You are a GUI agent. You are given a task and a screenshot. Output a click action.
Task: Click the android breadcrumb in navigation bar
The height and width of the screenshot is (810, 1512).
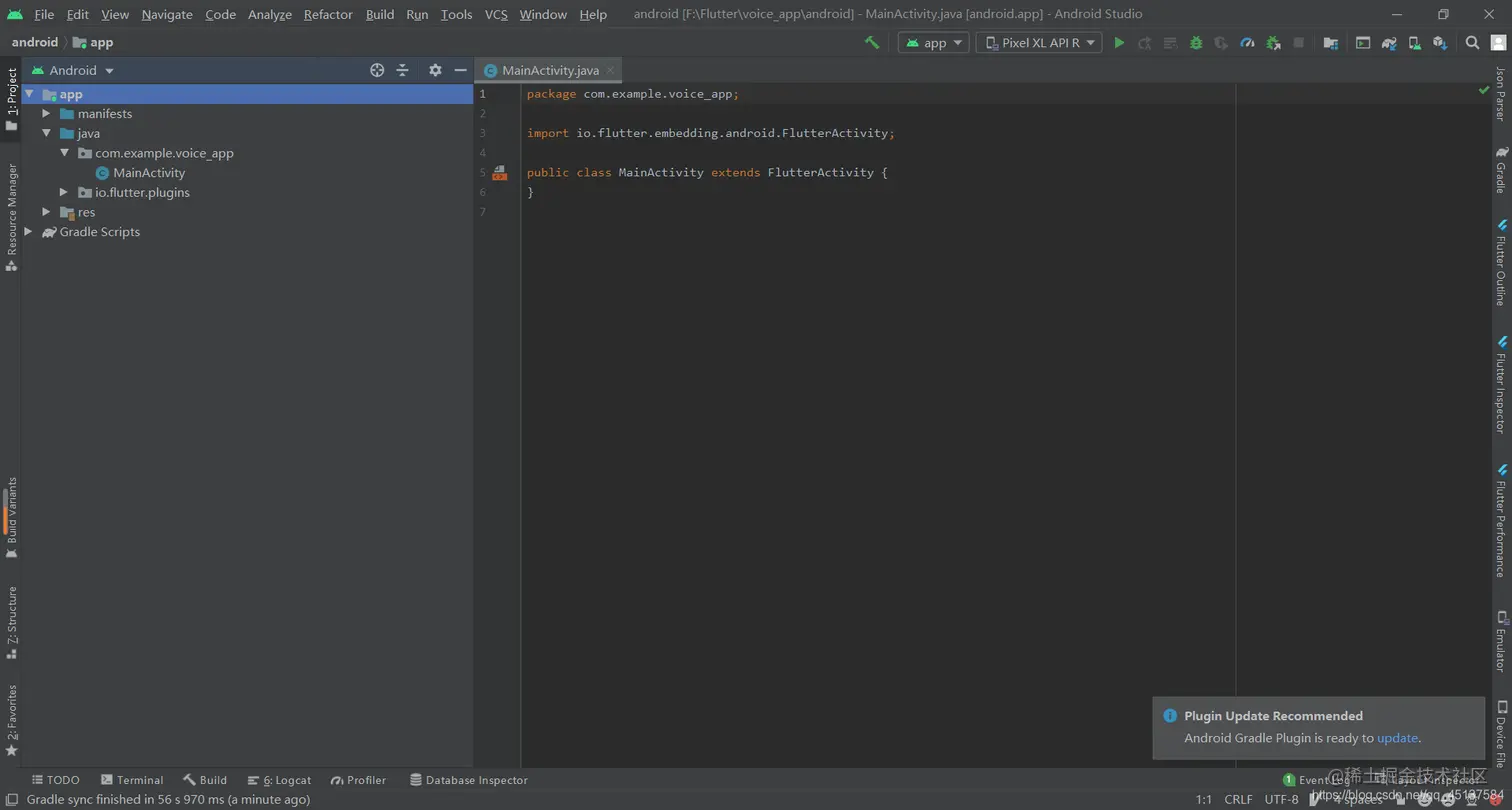click(x=35, y=42)
